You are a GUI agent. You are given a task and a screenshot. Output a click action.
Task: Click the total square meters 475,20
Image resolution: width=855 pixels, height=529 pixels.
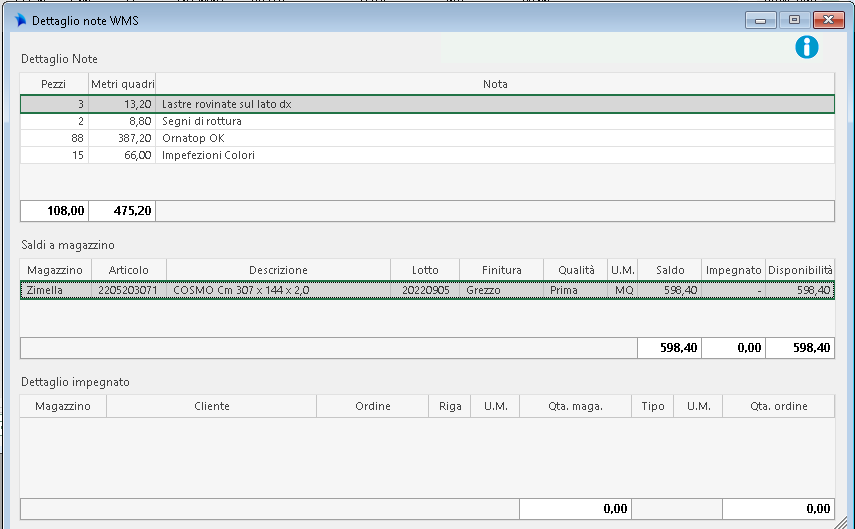point(122,211)
